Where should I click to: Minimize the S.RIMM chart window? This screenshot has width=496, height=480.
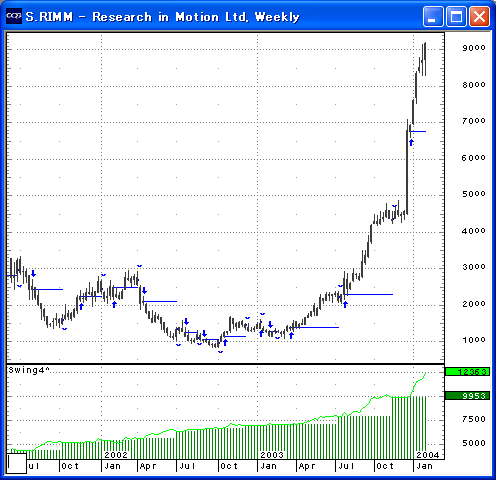[x=433, y=16]
